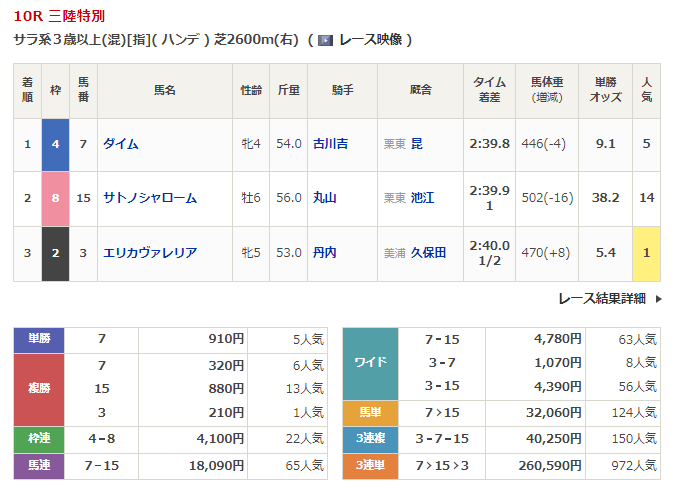
Task: Open trainer 池江 stable page
Action: [422, 198]
